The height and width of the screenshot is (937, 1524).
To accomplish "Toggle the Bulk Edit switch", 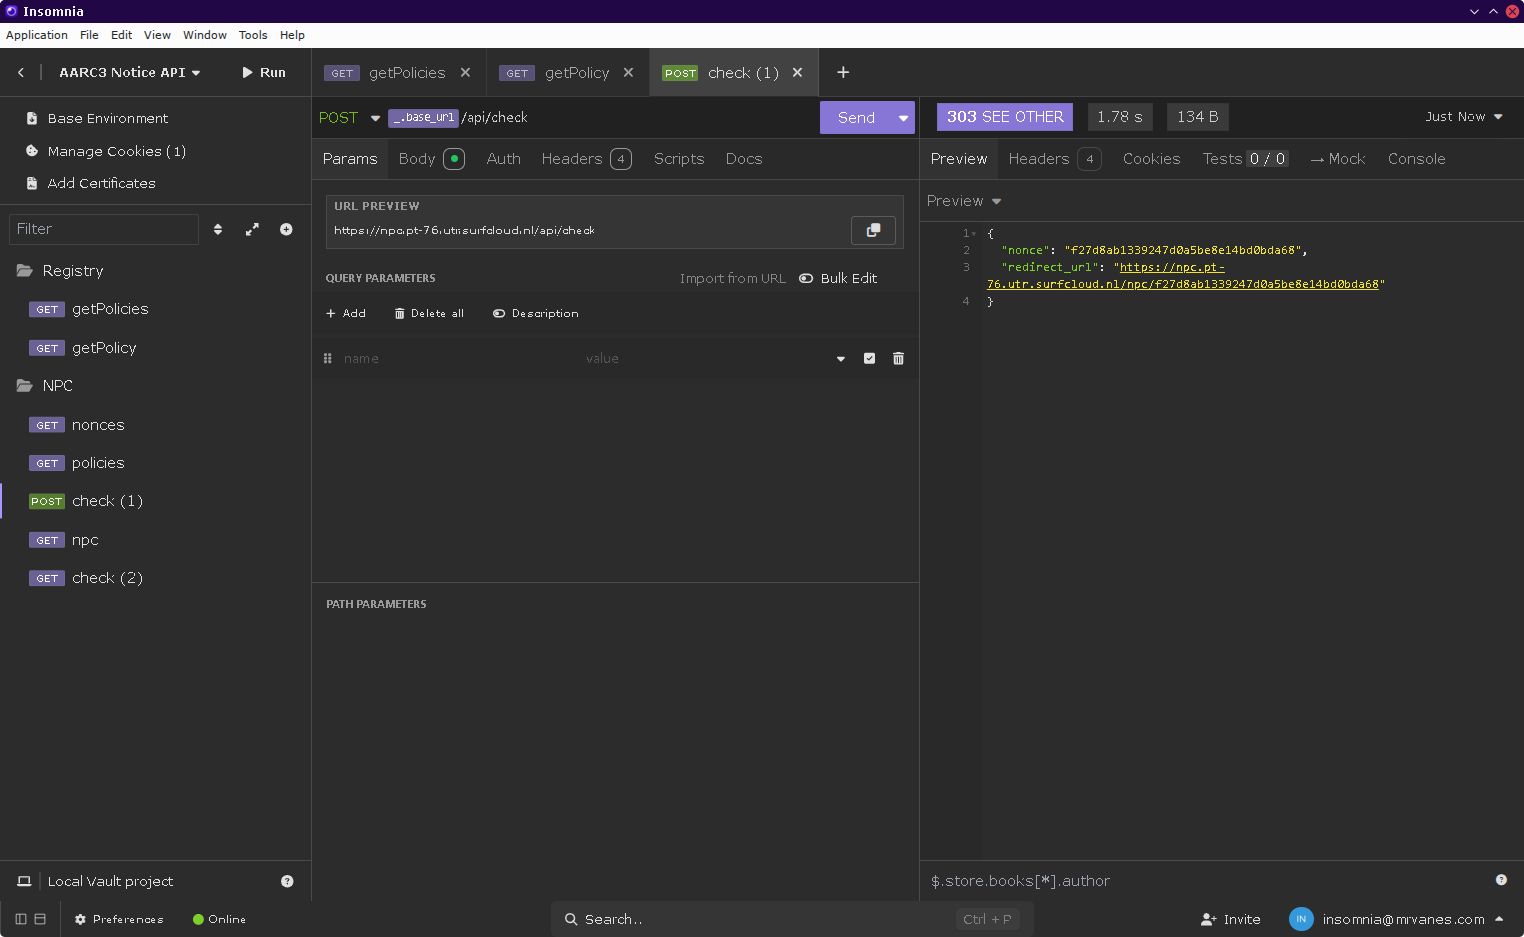I will point(806,278).
